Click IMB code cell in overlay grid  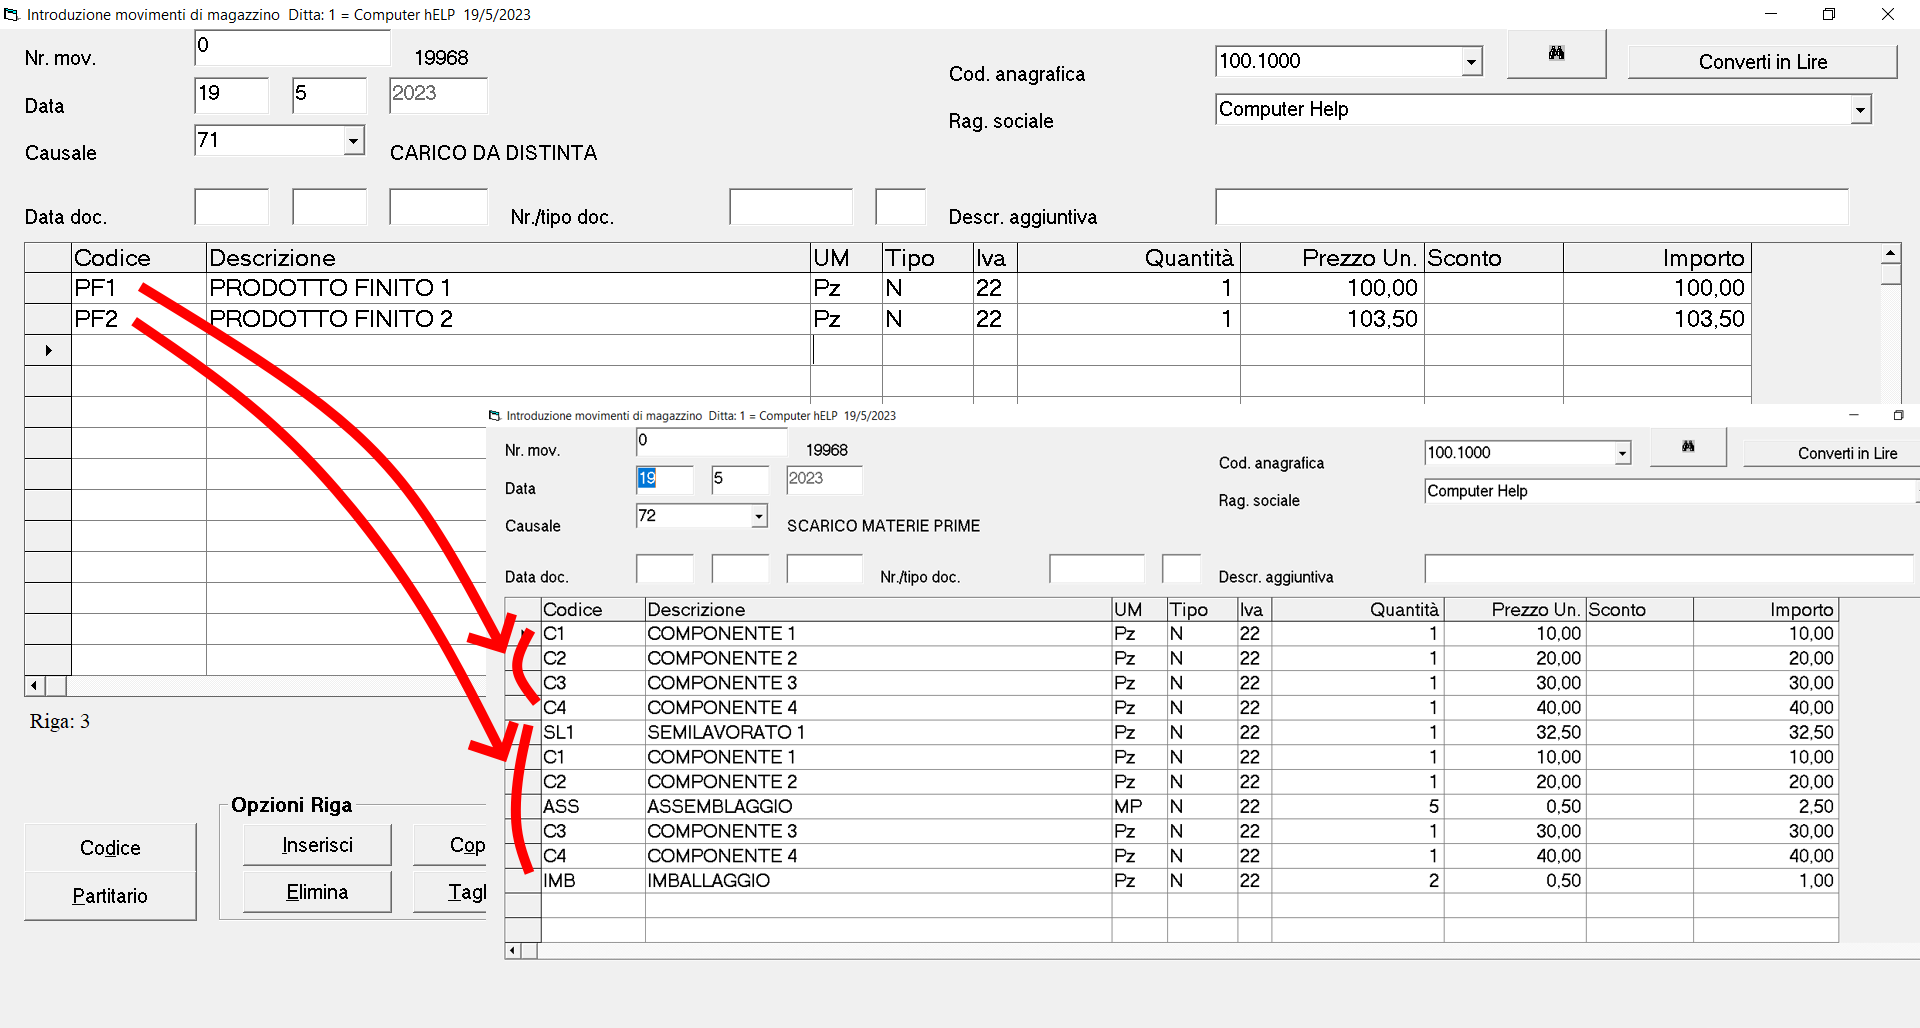click(x=593, y=881)
